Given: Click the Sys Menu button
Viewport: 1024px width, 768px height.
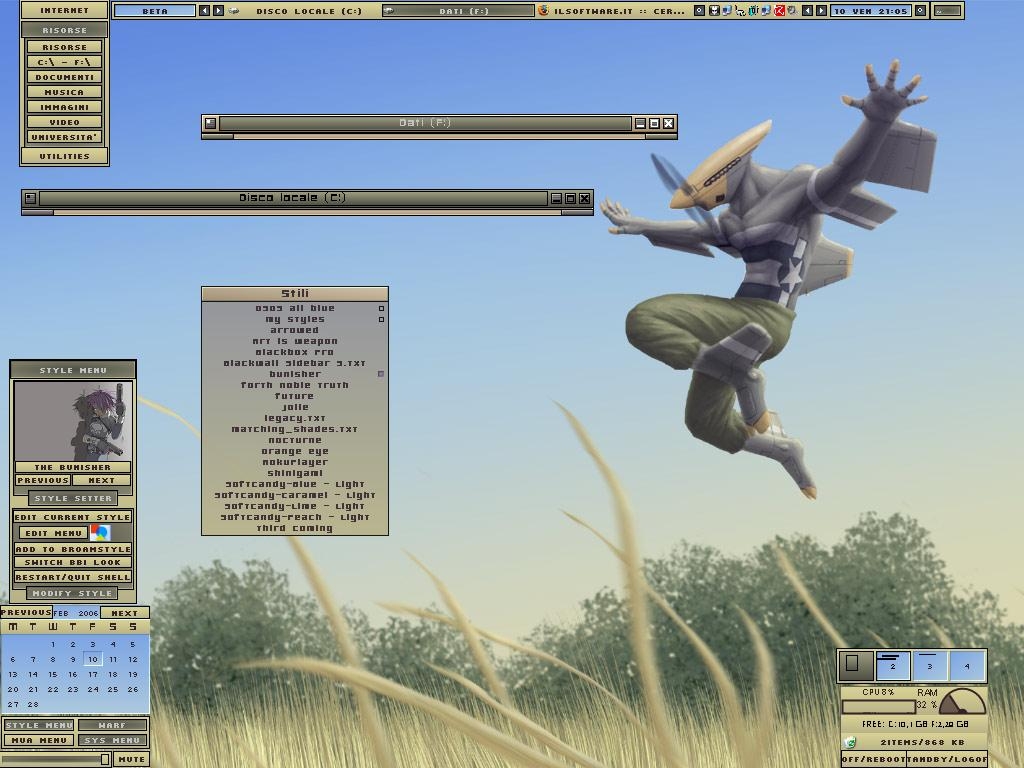Looking at the screenshot, I should point(112,741).
